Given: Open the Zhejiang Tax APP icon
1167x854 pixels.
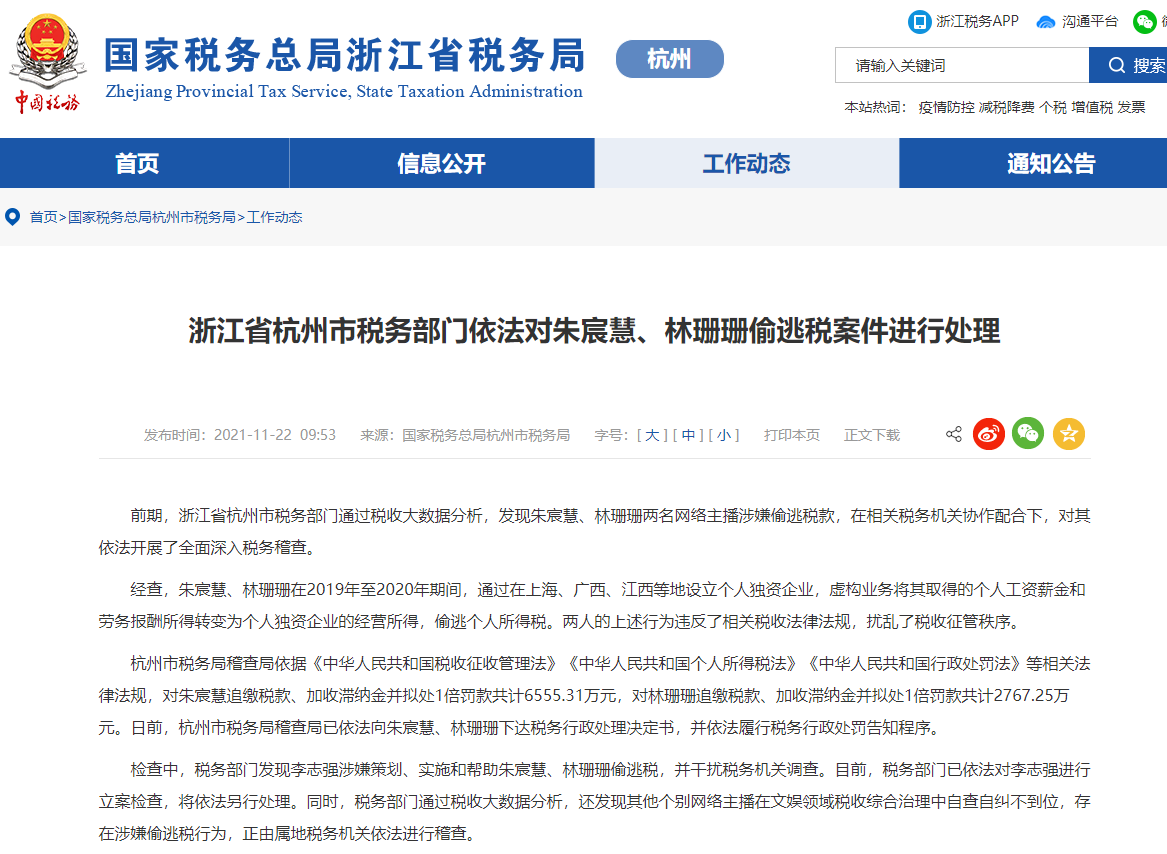Looking at the screenshot, I should point(919,22).
